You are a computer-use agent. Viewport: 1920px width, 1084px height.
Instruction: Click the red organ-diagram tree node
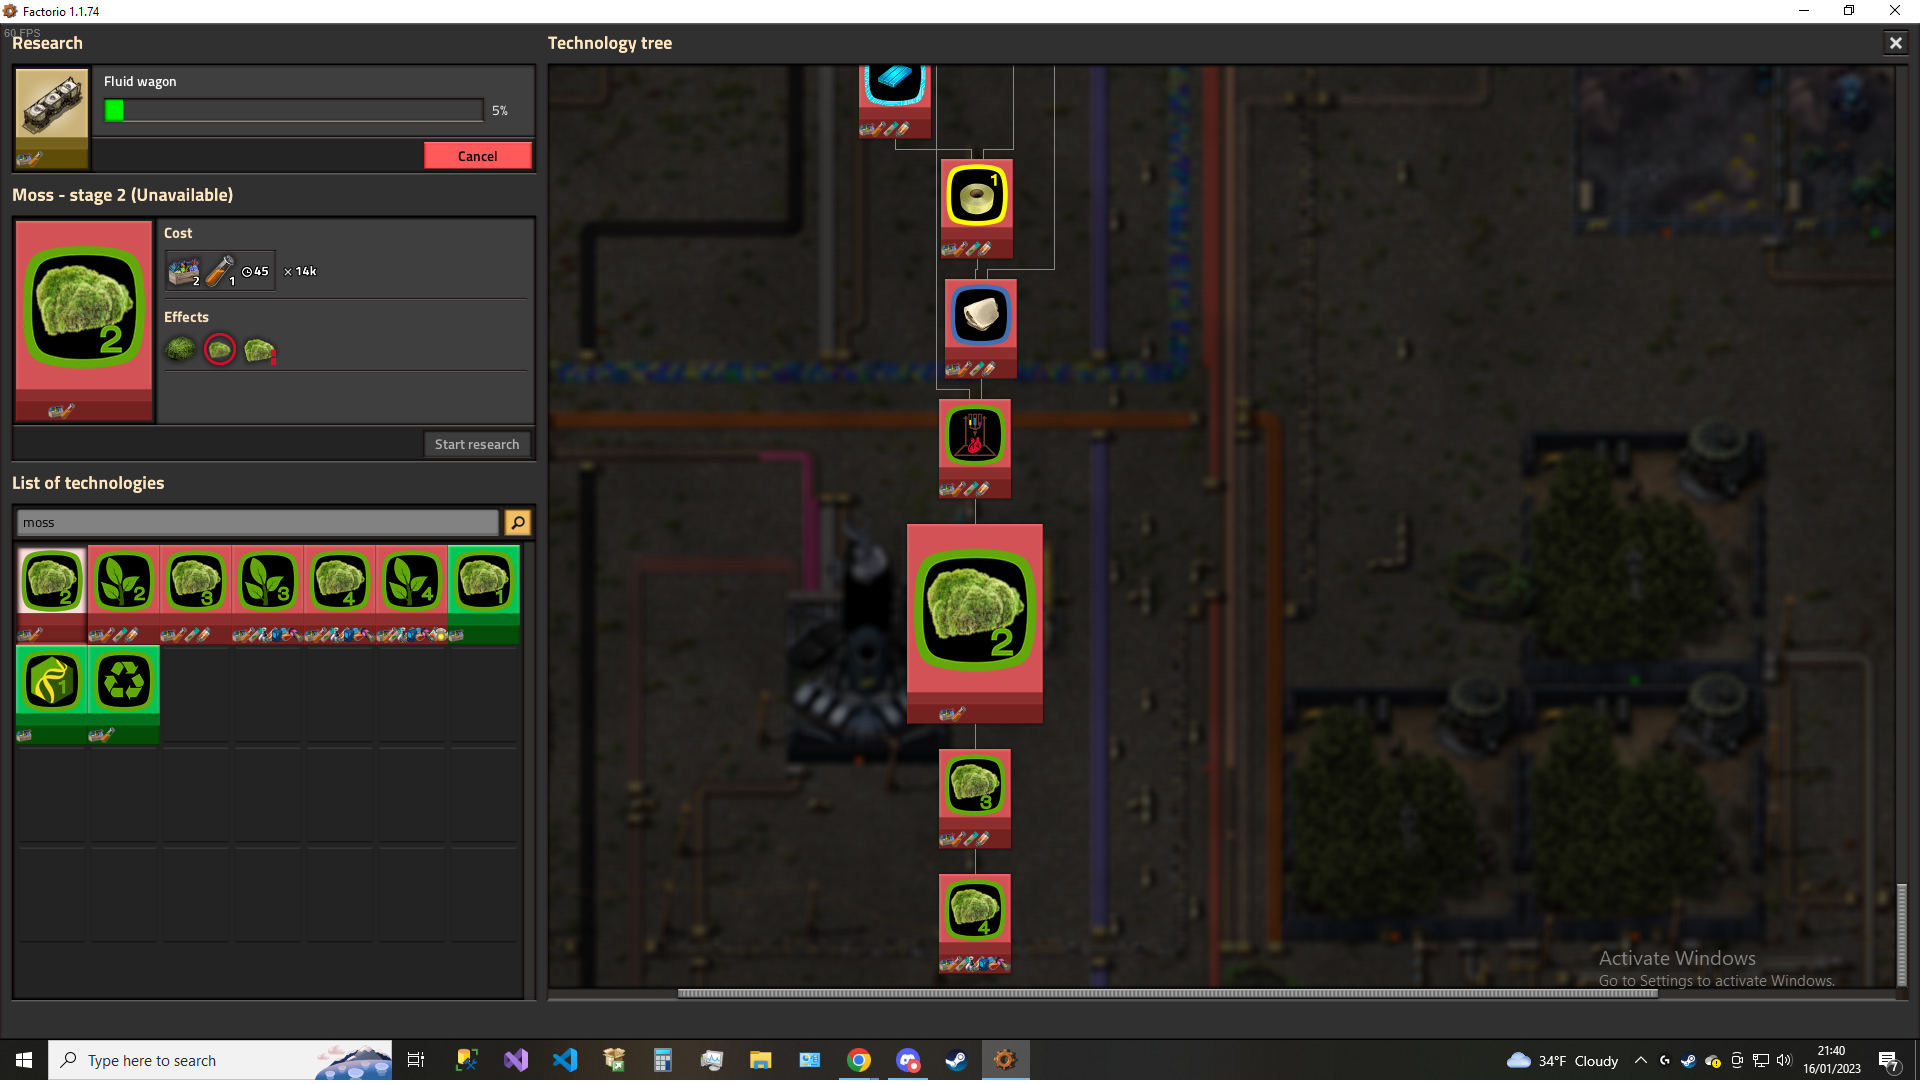click(975, 448)
